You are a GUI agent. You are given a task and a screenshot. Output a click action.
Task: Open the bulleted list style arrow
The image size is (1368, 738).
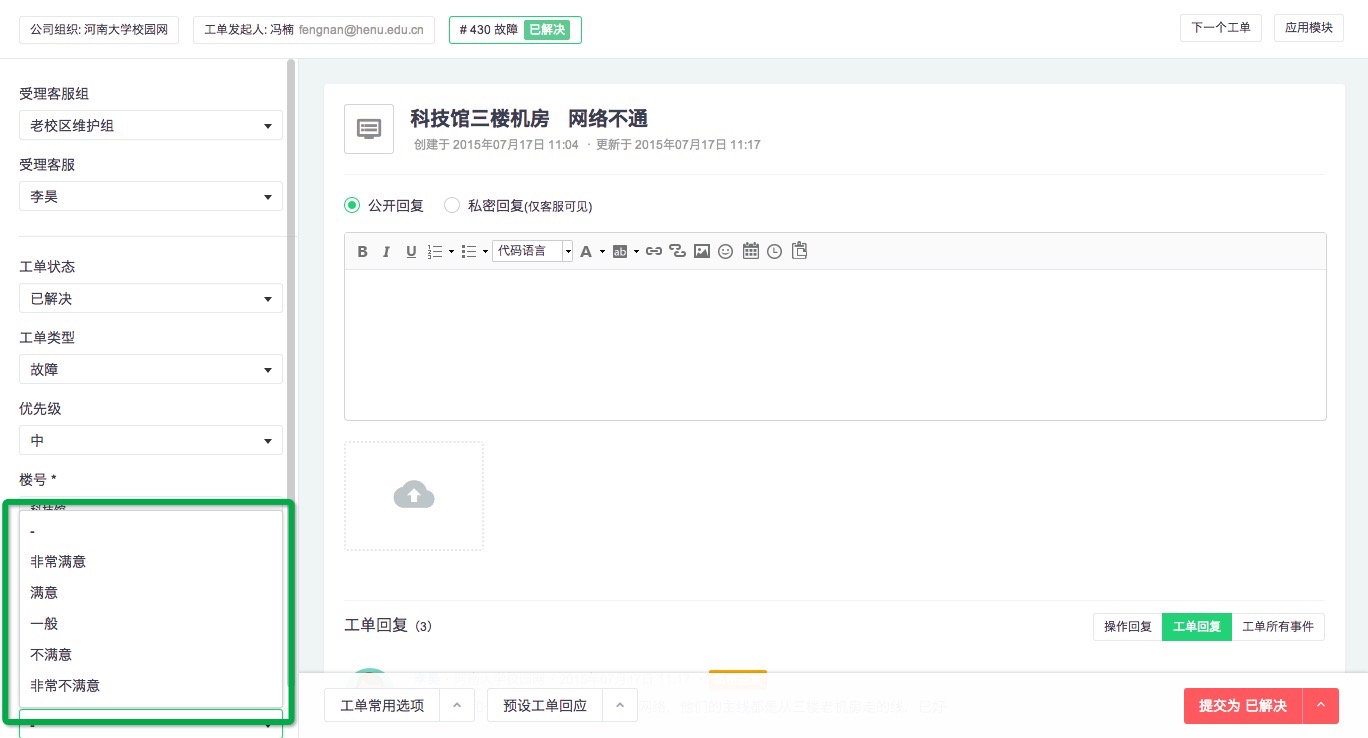pos(485,252)
